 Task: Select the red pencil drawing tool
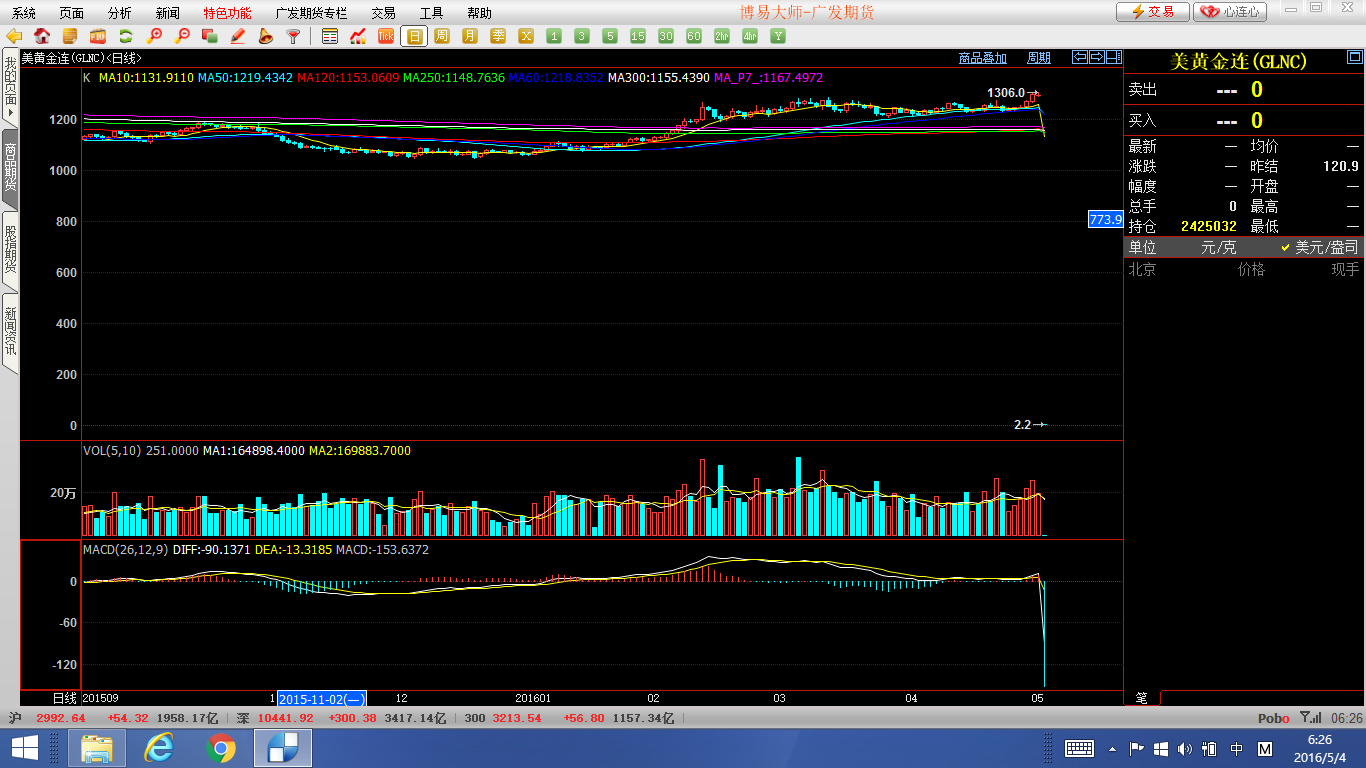tap(238, 36)
